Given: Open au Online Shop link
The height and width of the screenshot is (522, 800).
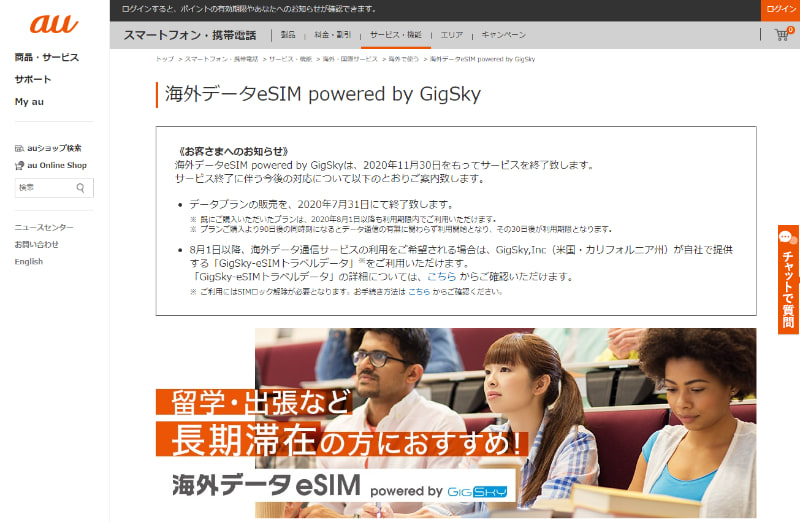Looking at the screenshot, I should point(57,165).
